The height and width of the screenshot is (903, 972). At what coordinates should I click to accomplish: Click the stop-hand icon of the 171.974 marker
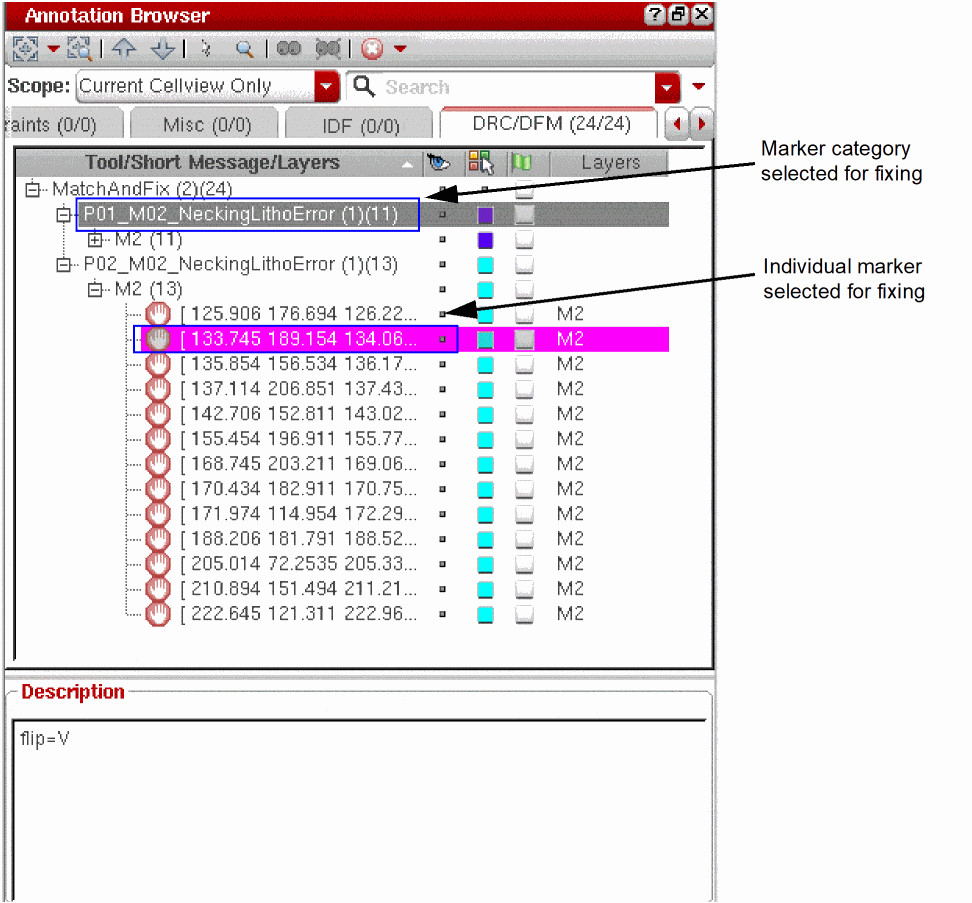[158, 514]
